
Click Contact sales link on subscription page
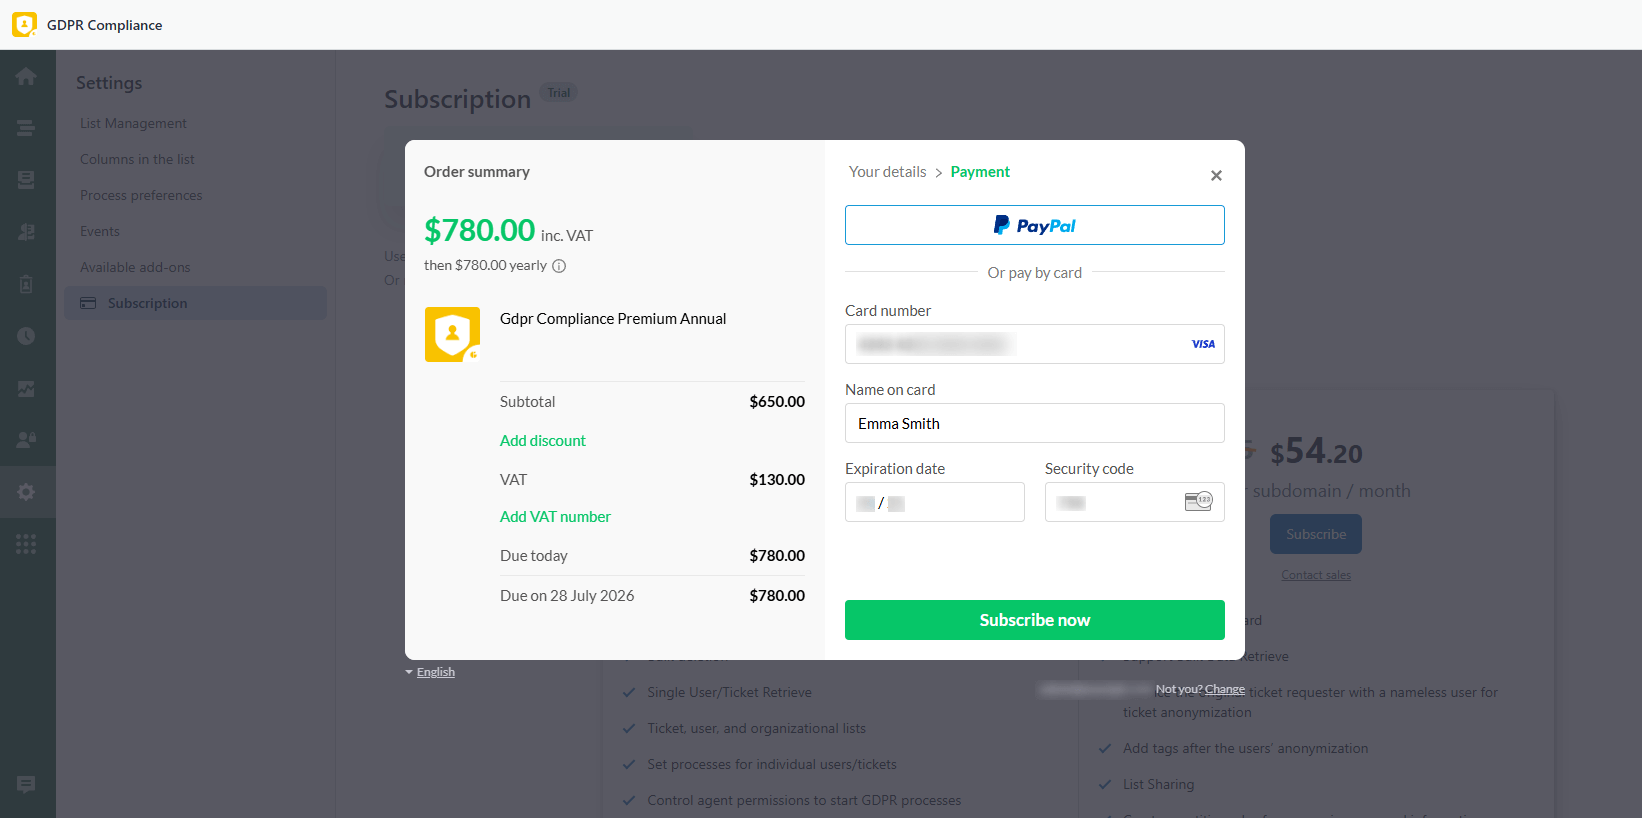coord(1316,575)
